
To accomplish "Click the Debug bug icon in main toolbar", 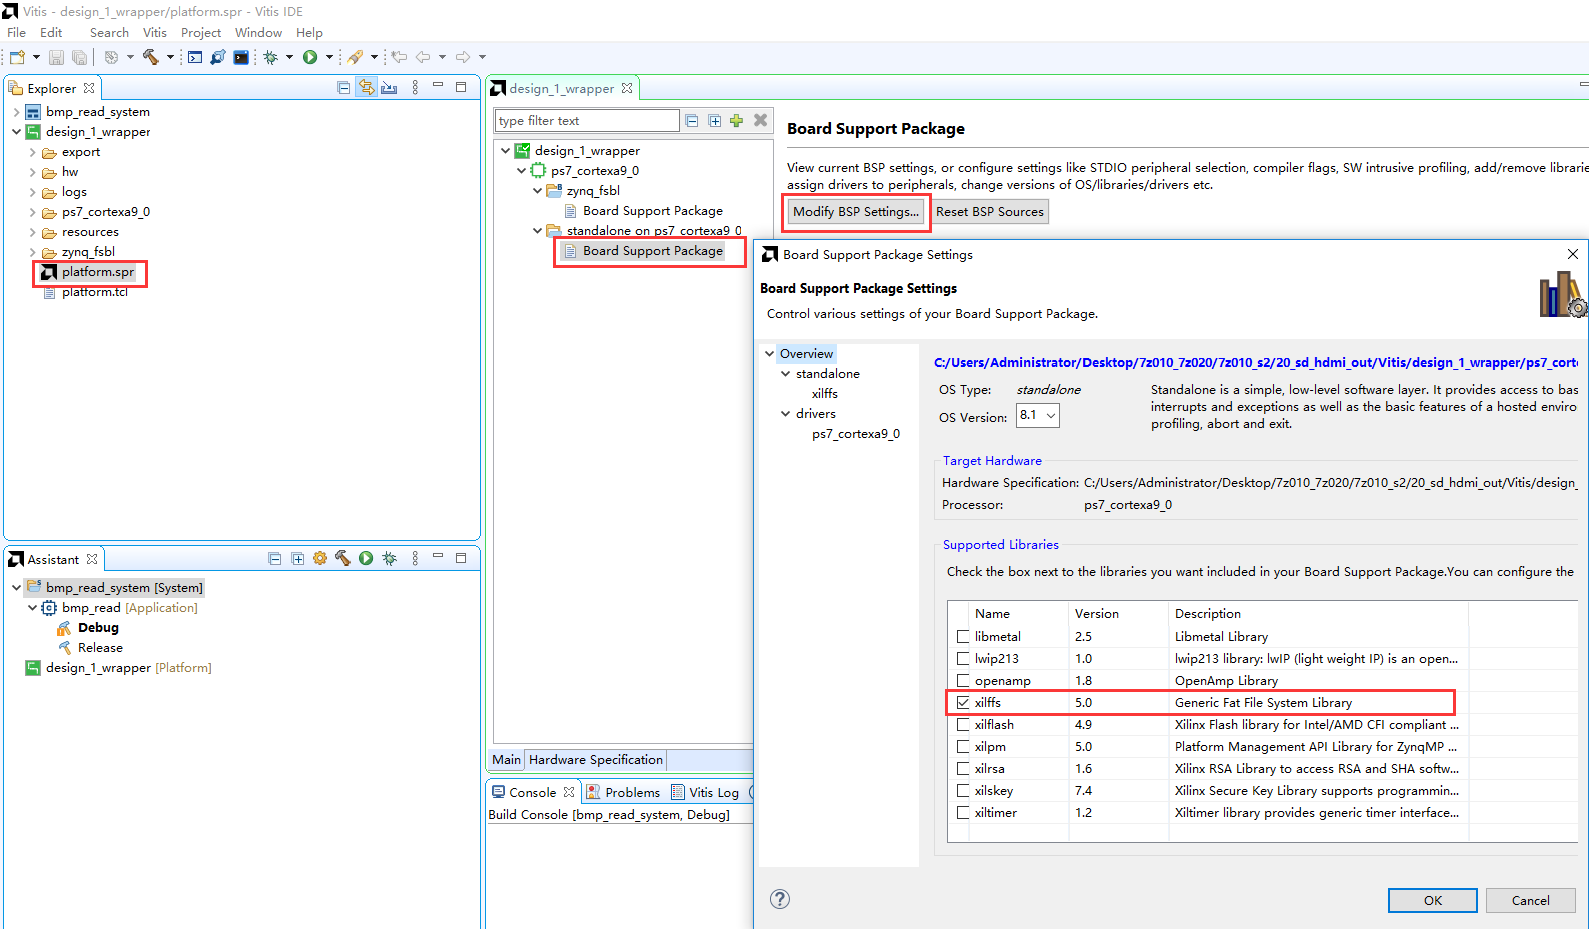I will tap(270, 57).
